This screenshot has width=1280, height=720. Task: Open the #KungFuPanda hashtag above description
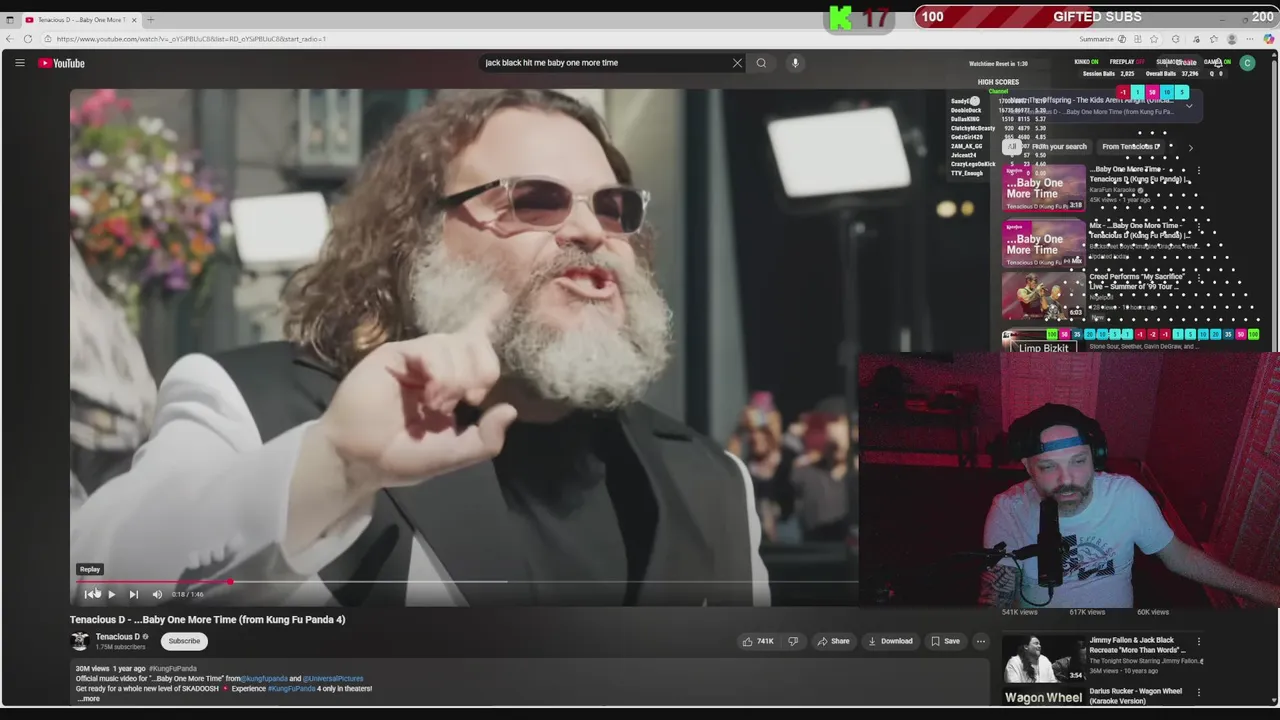(x=173, y=668)
